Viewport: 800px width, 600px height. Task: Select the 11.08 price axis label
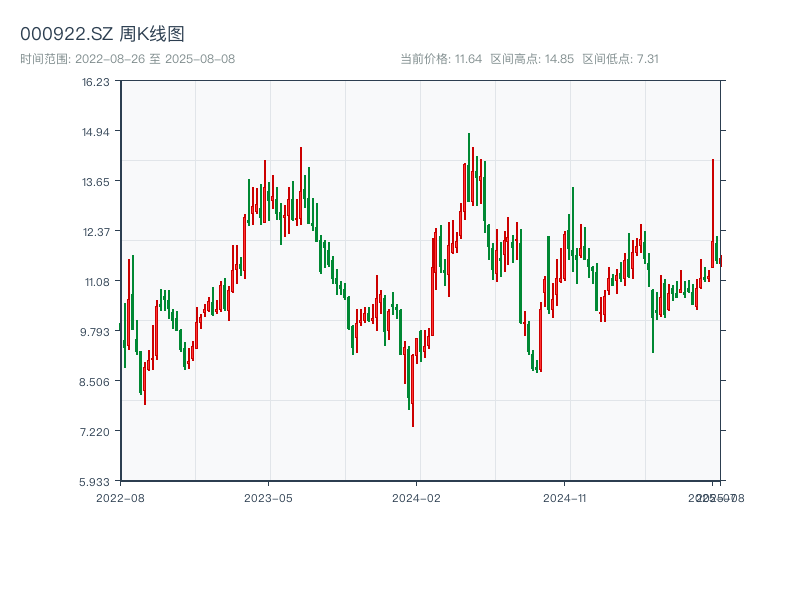96,282
